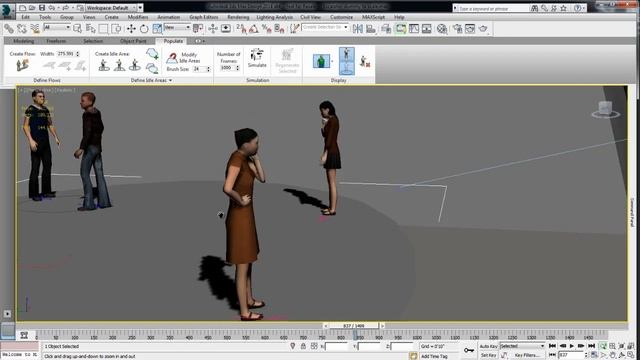Click the X coordinate field in status bar
Screen dimensions: 640x360
336,346
